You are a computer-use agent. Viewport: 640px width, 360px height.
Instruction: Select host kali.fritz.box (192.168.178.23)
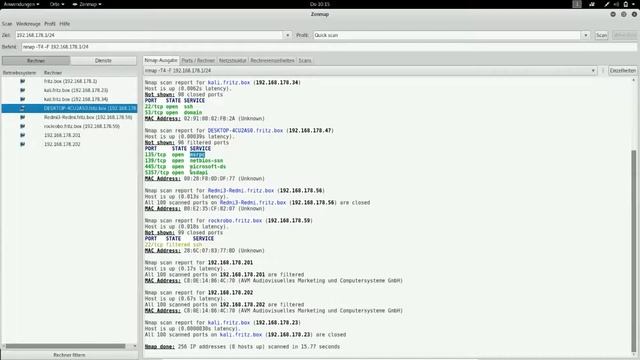click(69, 90)
